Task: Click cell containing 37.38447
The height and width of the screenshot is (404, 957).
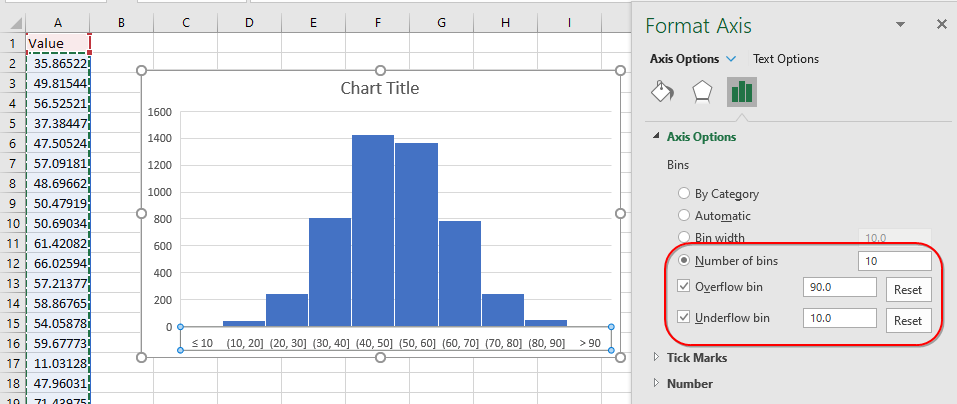Action: (x=58, y=123)
